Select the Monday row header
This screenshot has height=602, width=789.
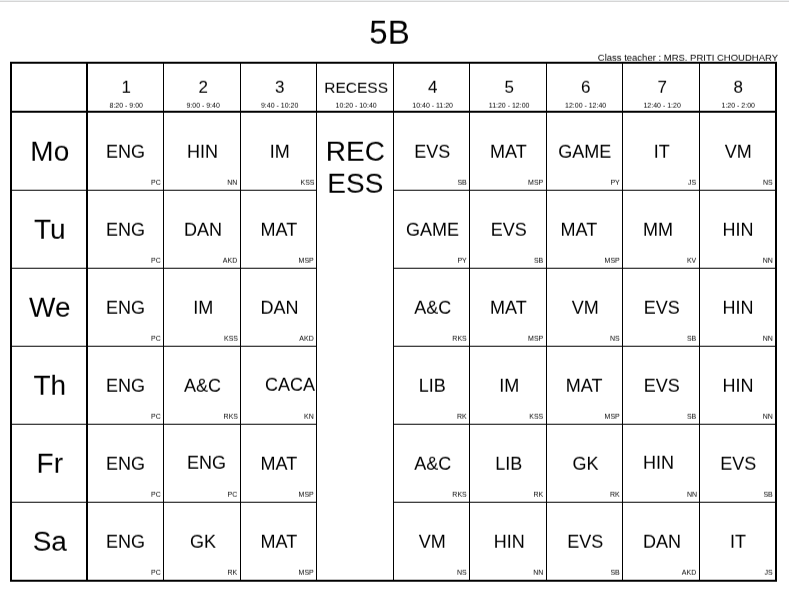click(50, 151)
